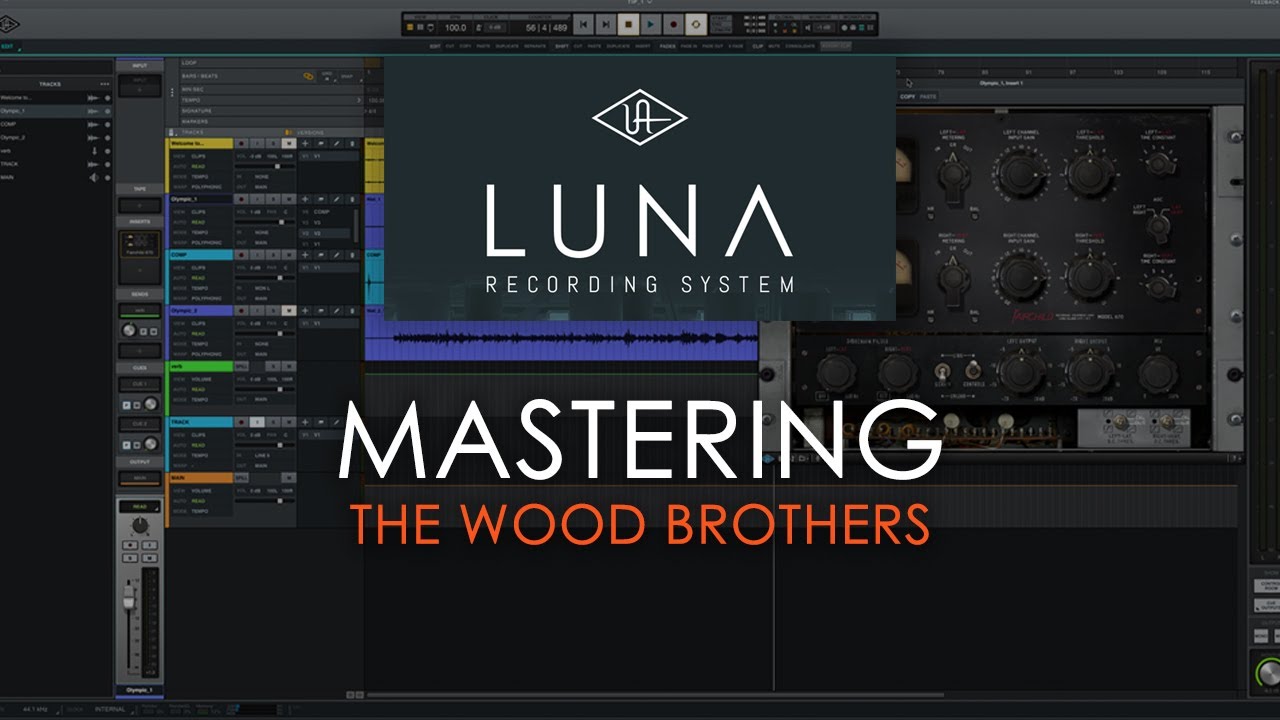Image resolution: width=1280 pixels, height=720 pixels.
Task: Click Fairchild Left Output knob
Action: 1021,370
